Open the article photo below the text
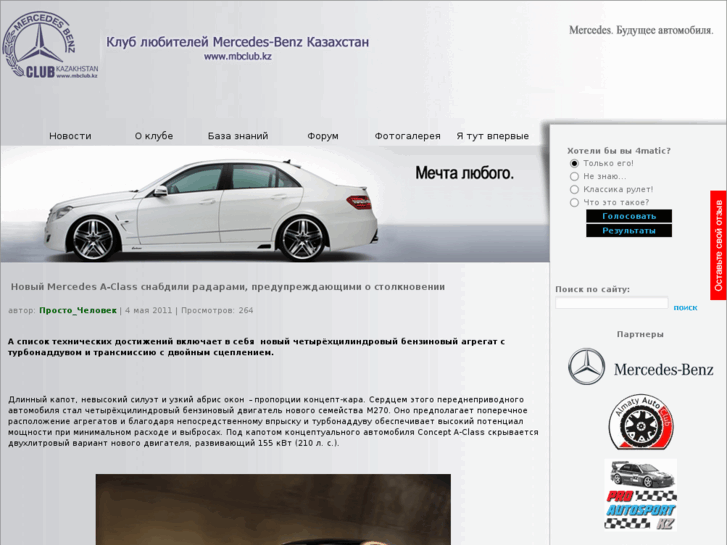The width and height of the screenshot is (727, 545). click(273, 509)
